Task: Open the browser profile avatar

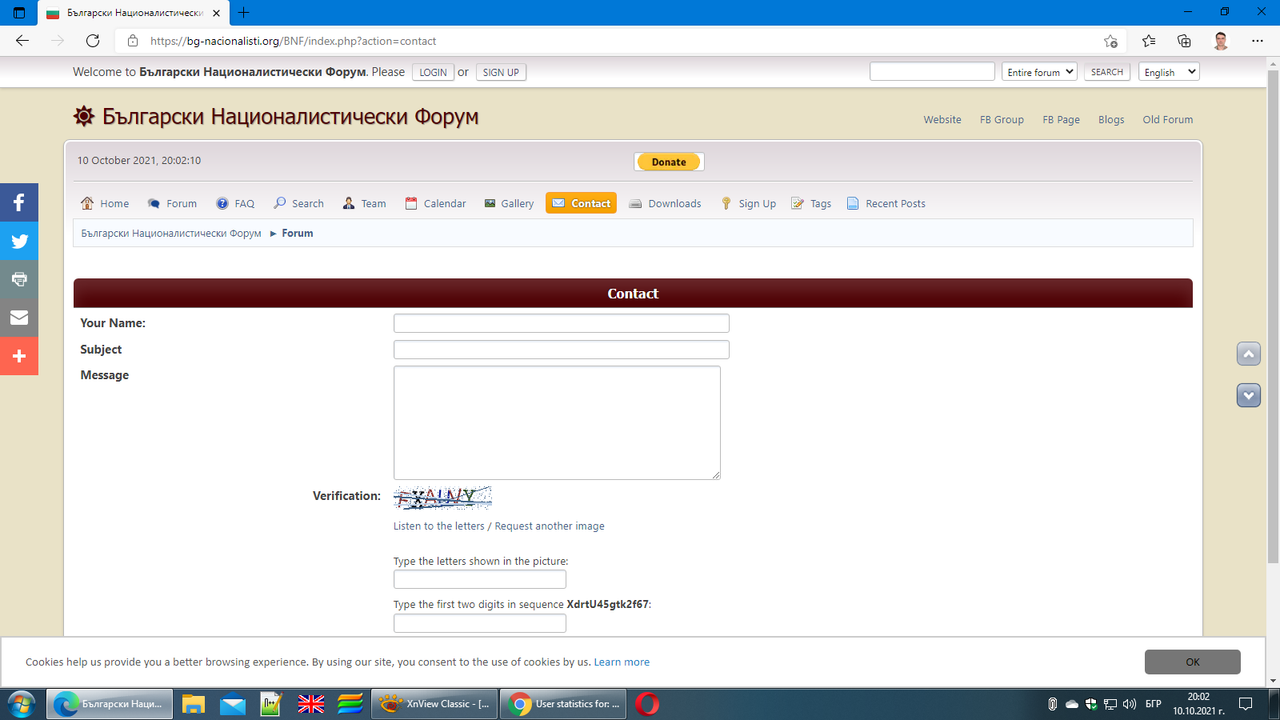Action: (1221, 41)
